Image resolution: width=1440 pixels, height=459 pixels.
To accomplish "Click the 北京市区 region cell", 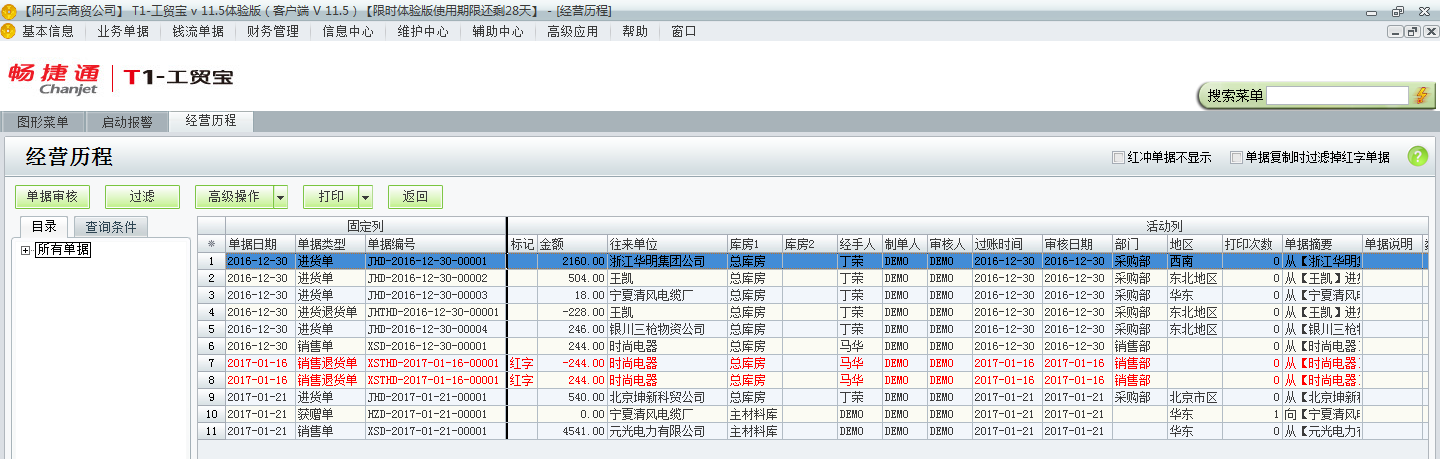I will [x=1194, y=397].
